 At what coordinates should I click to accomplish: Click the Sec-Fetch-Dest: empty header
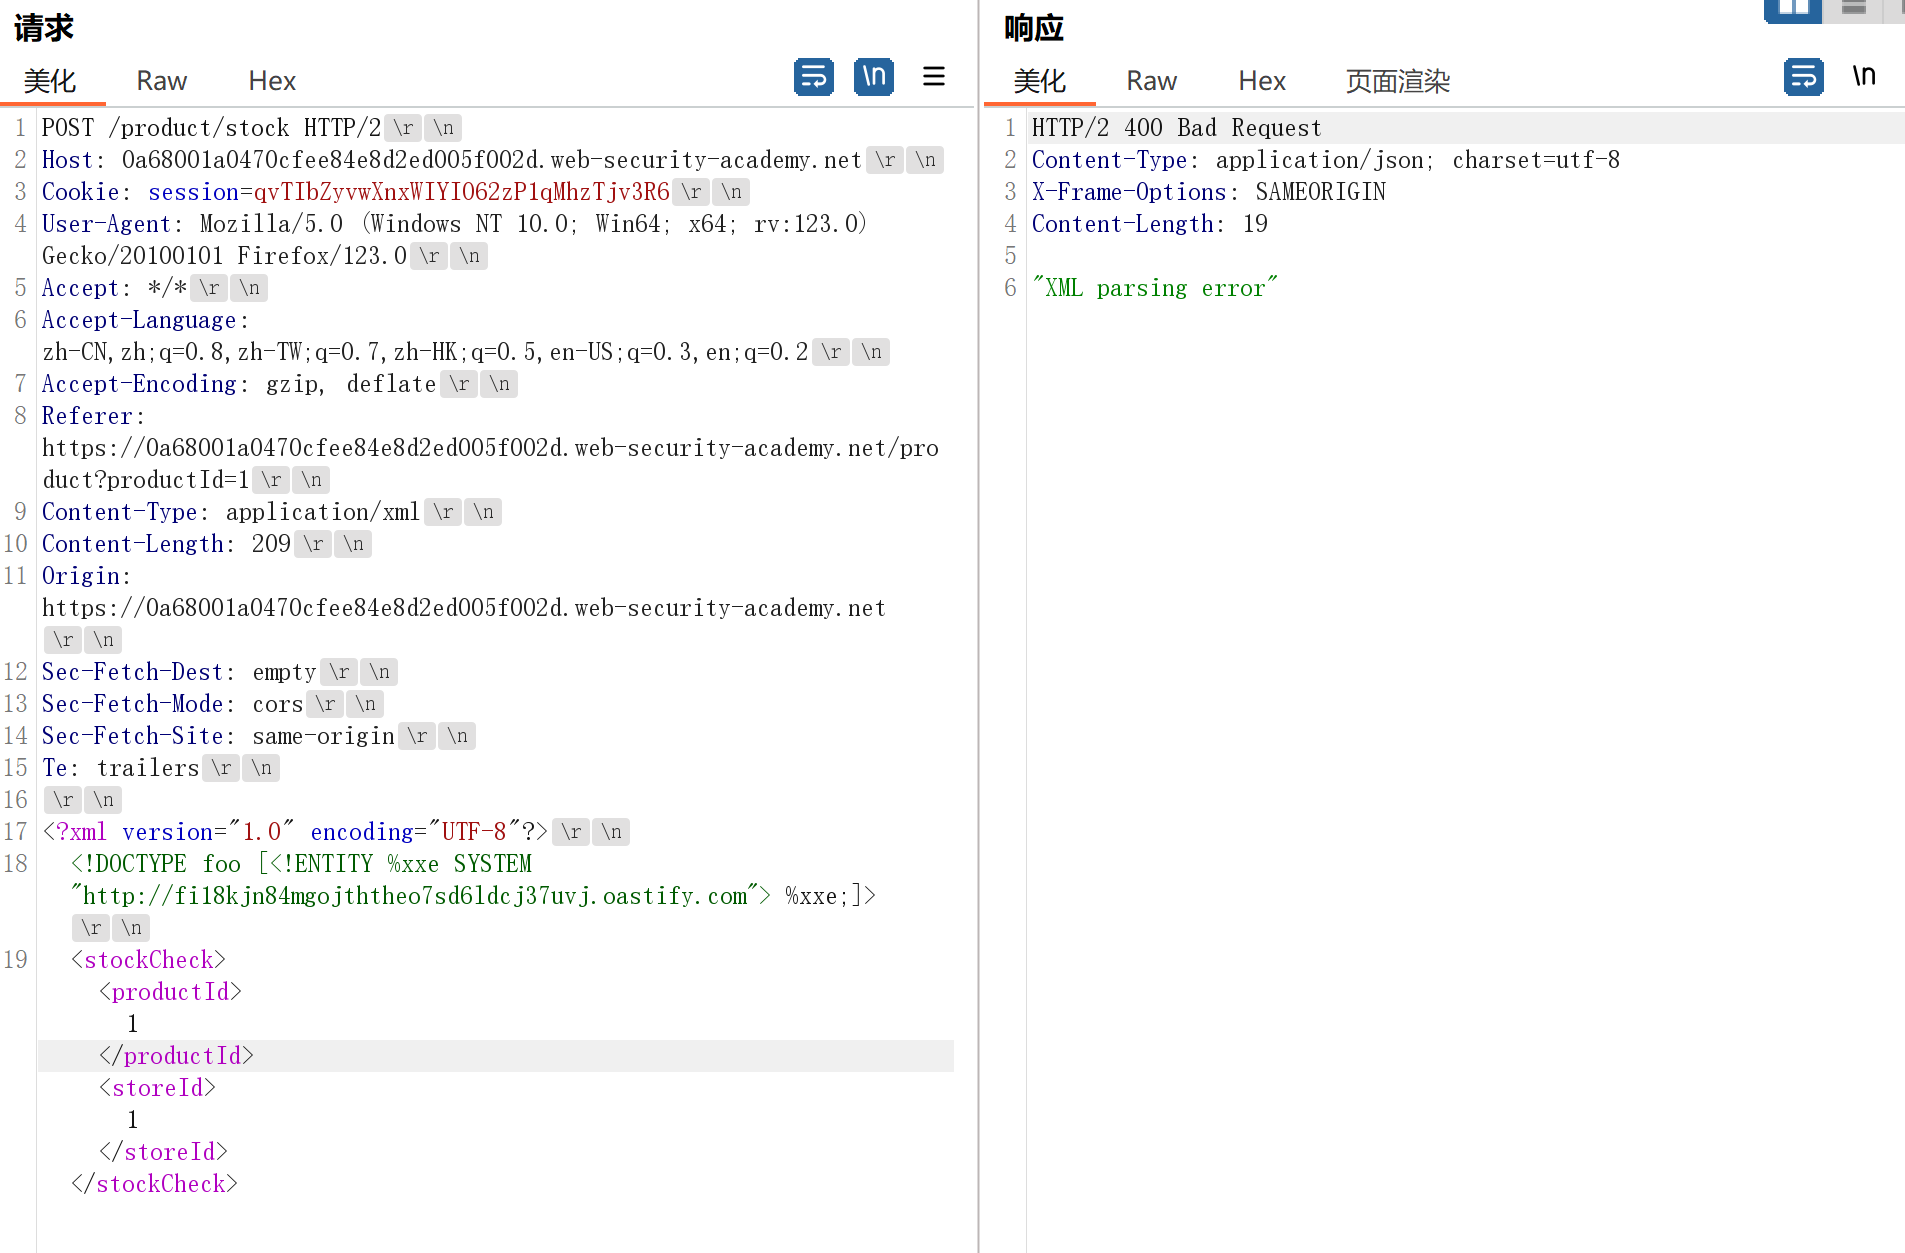(179, 672)
